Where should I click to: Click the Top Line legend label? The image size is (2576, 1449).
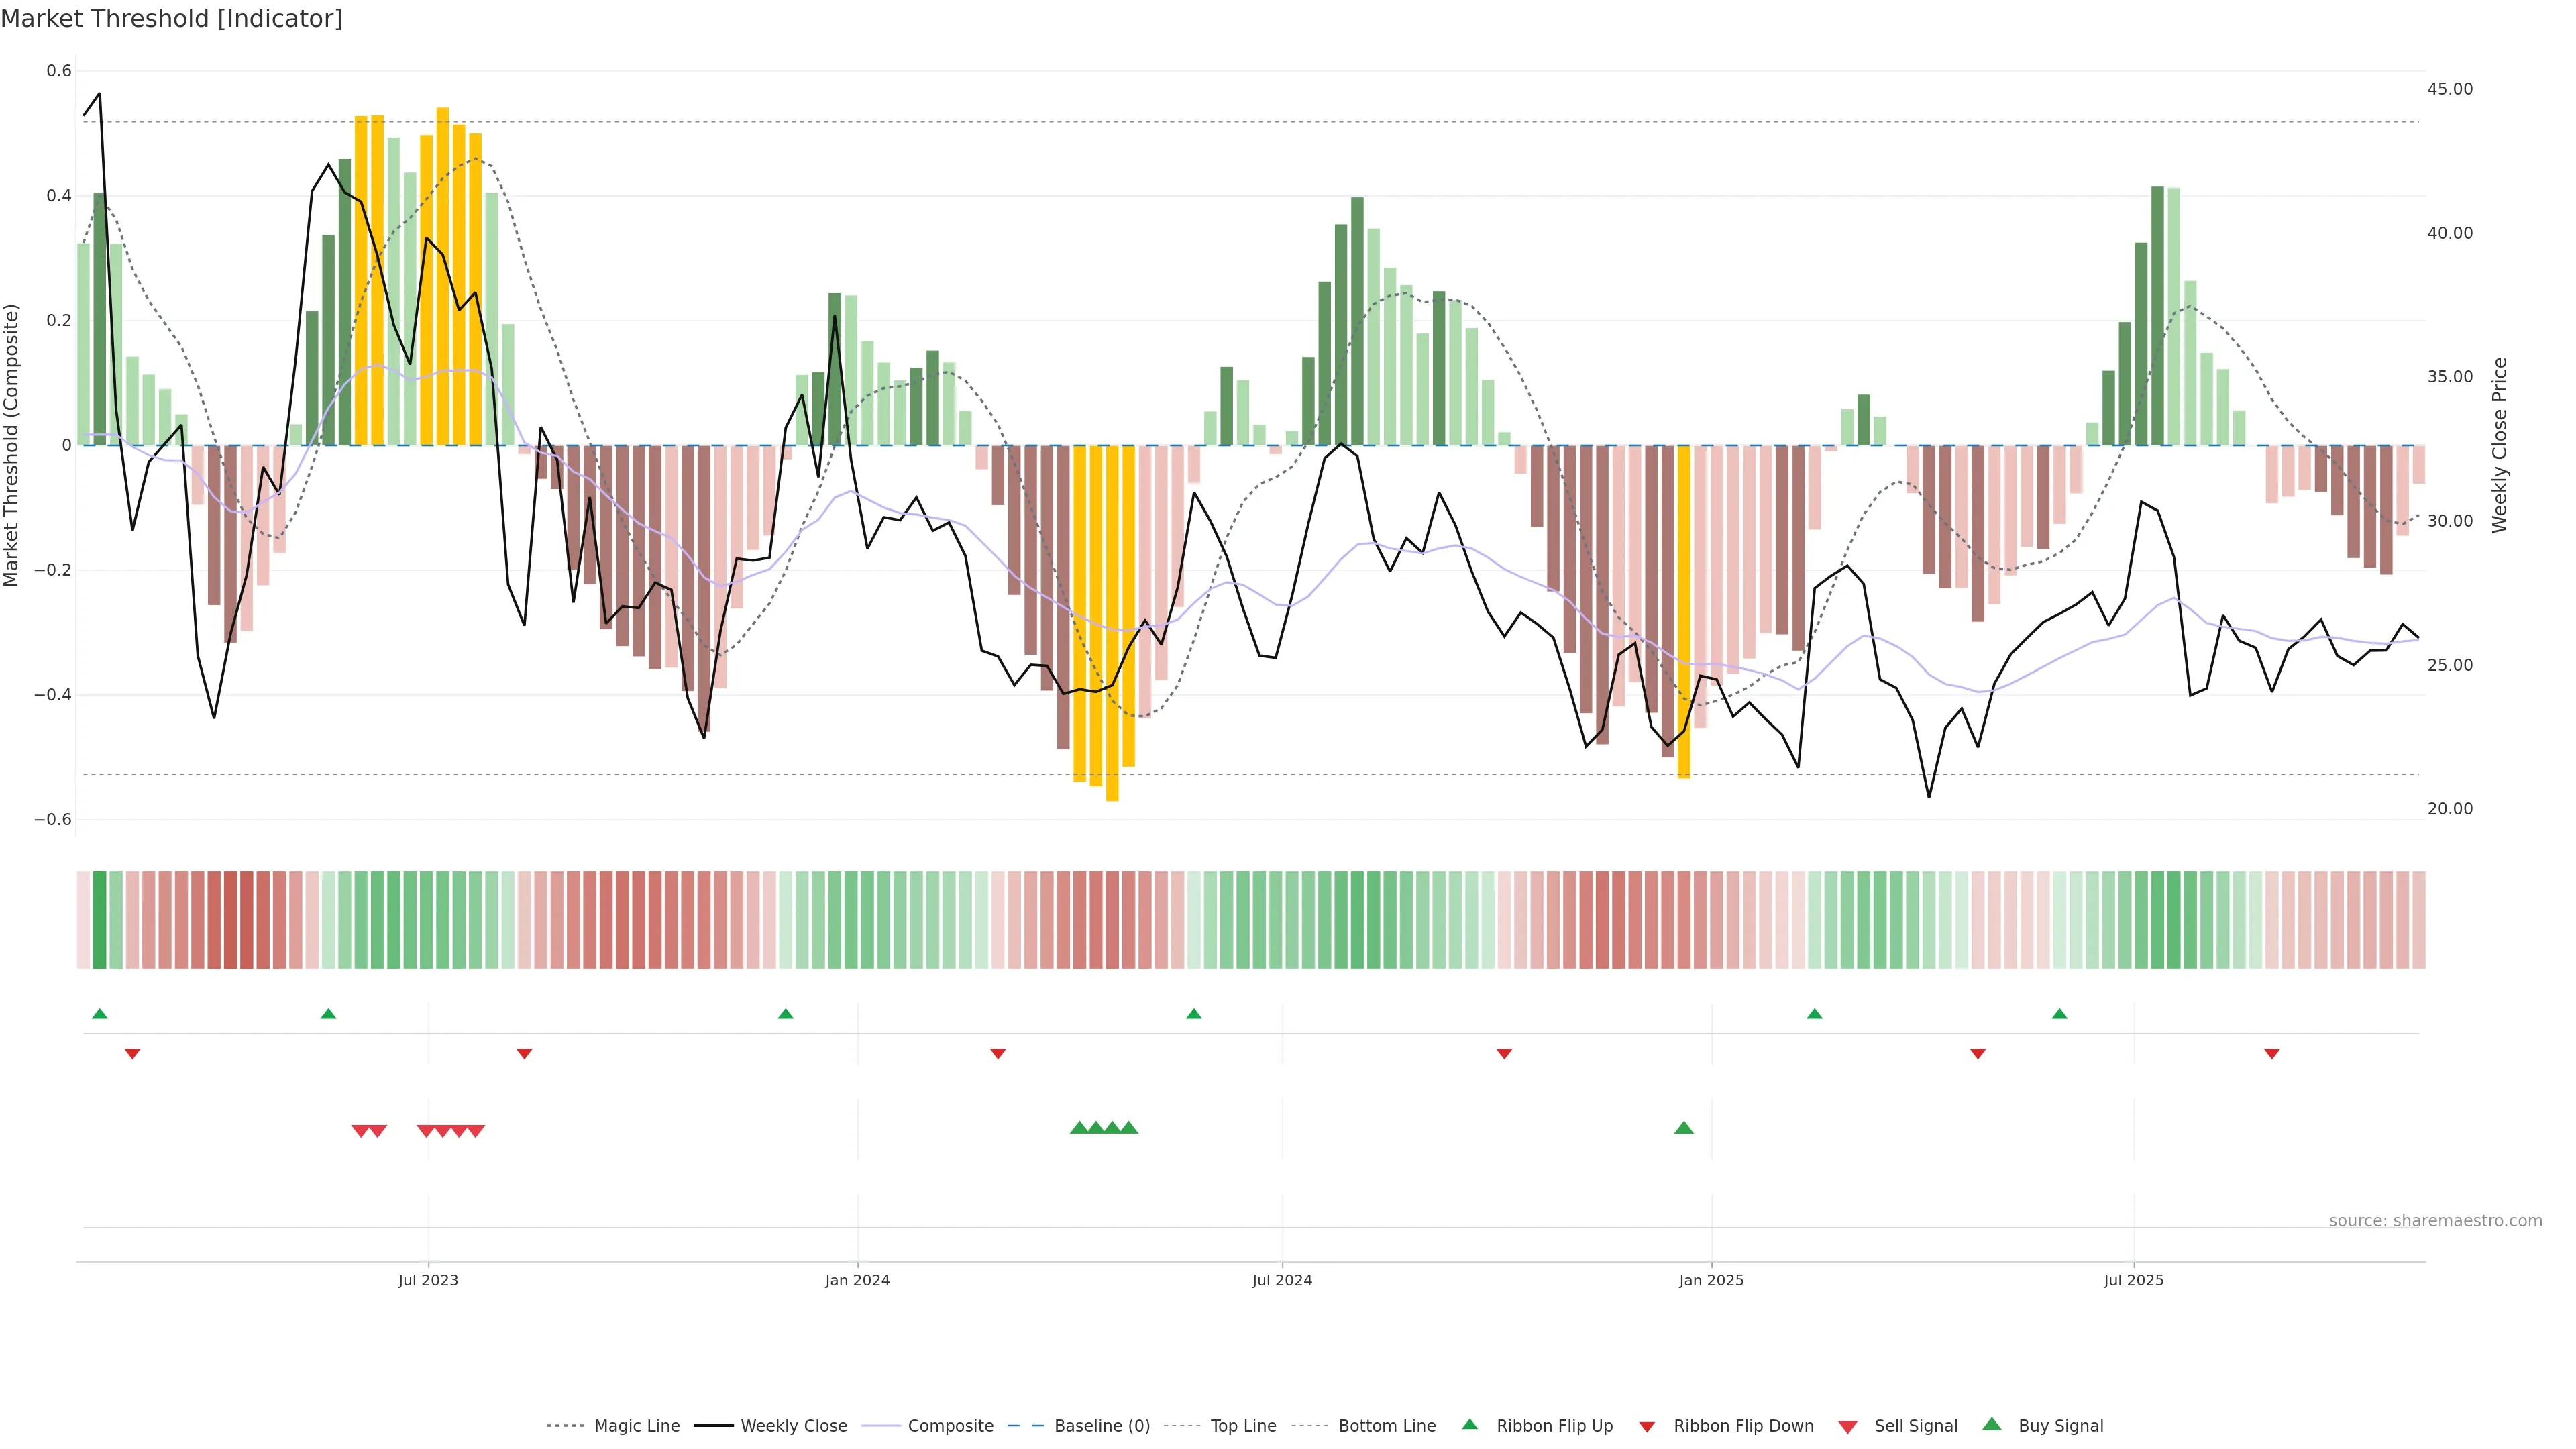click(1243, 1426)
